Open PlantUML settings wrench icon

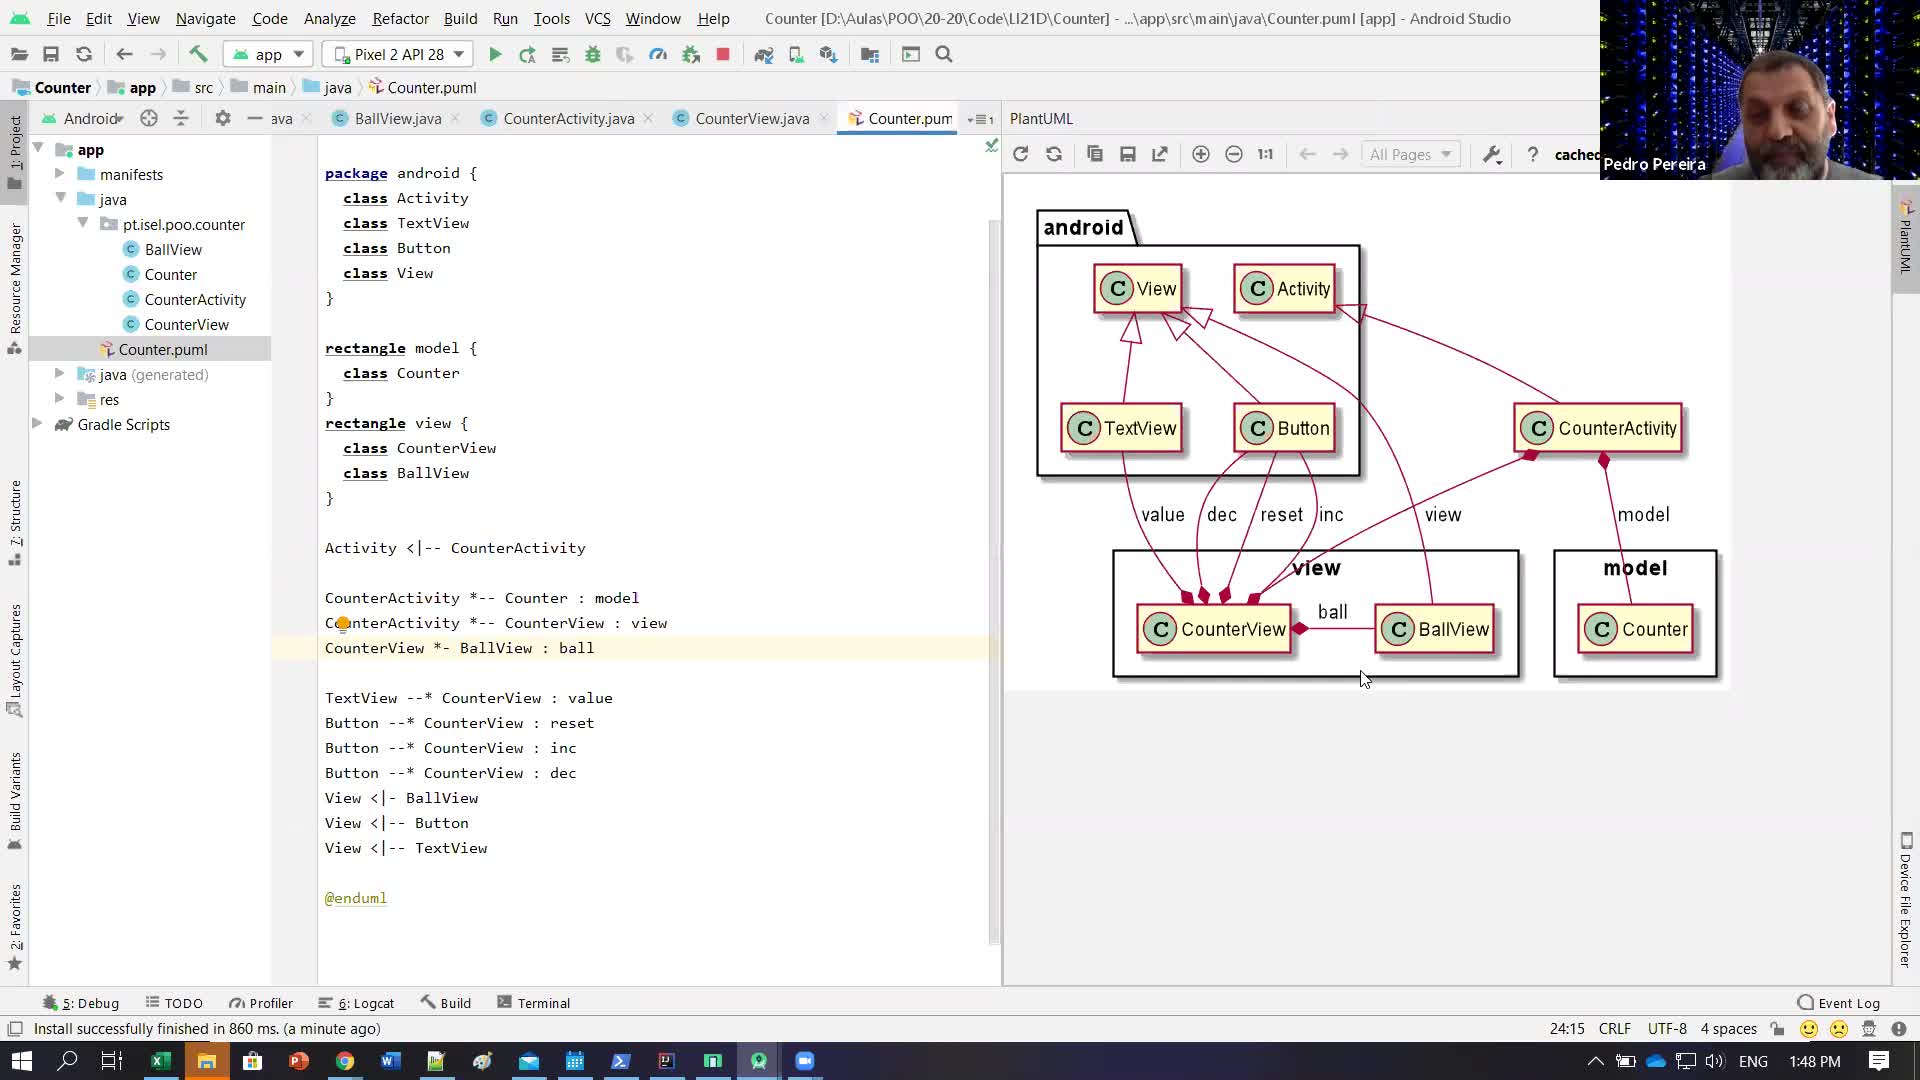click(x=1492, y=154)
